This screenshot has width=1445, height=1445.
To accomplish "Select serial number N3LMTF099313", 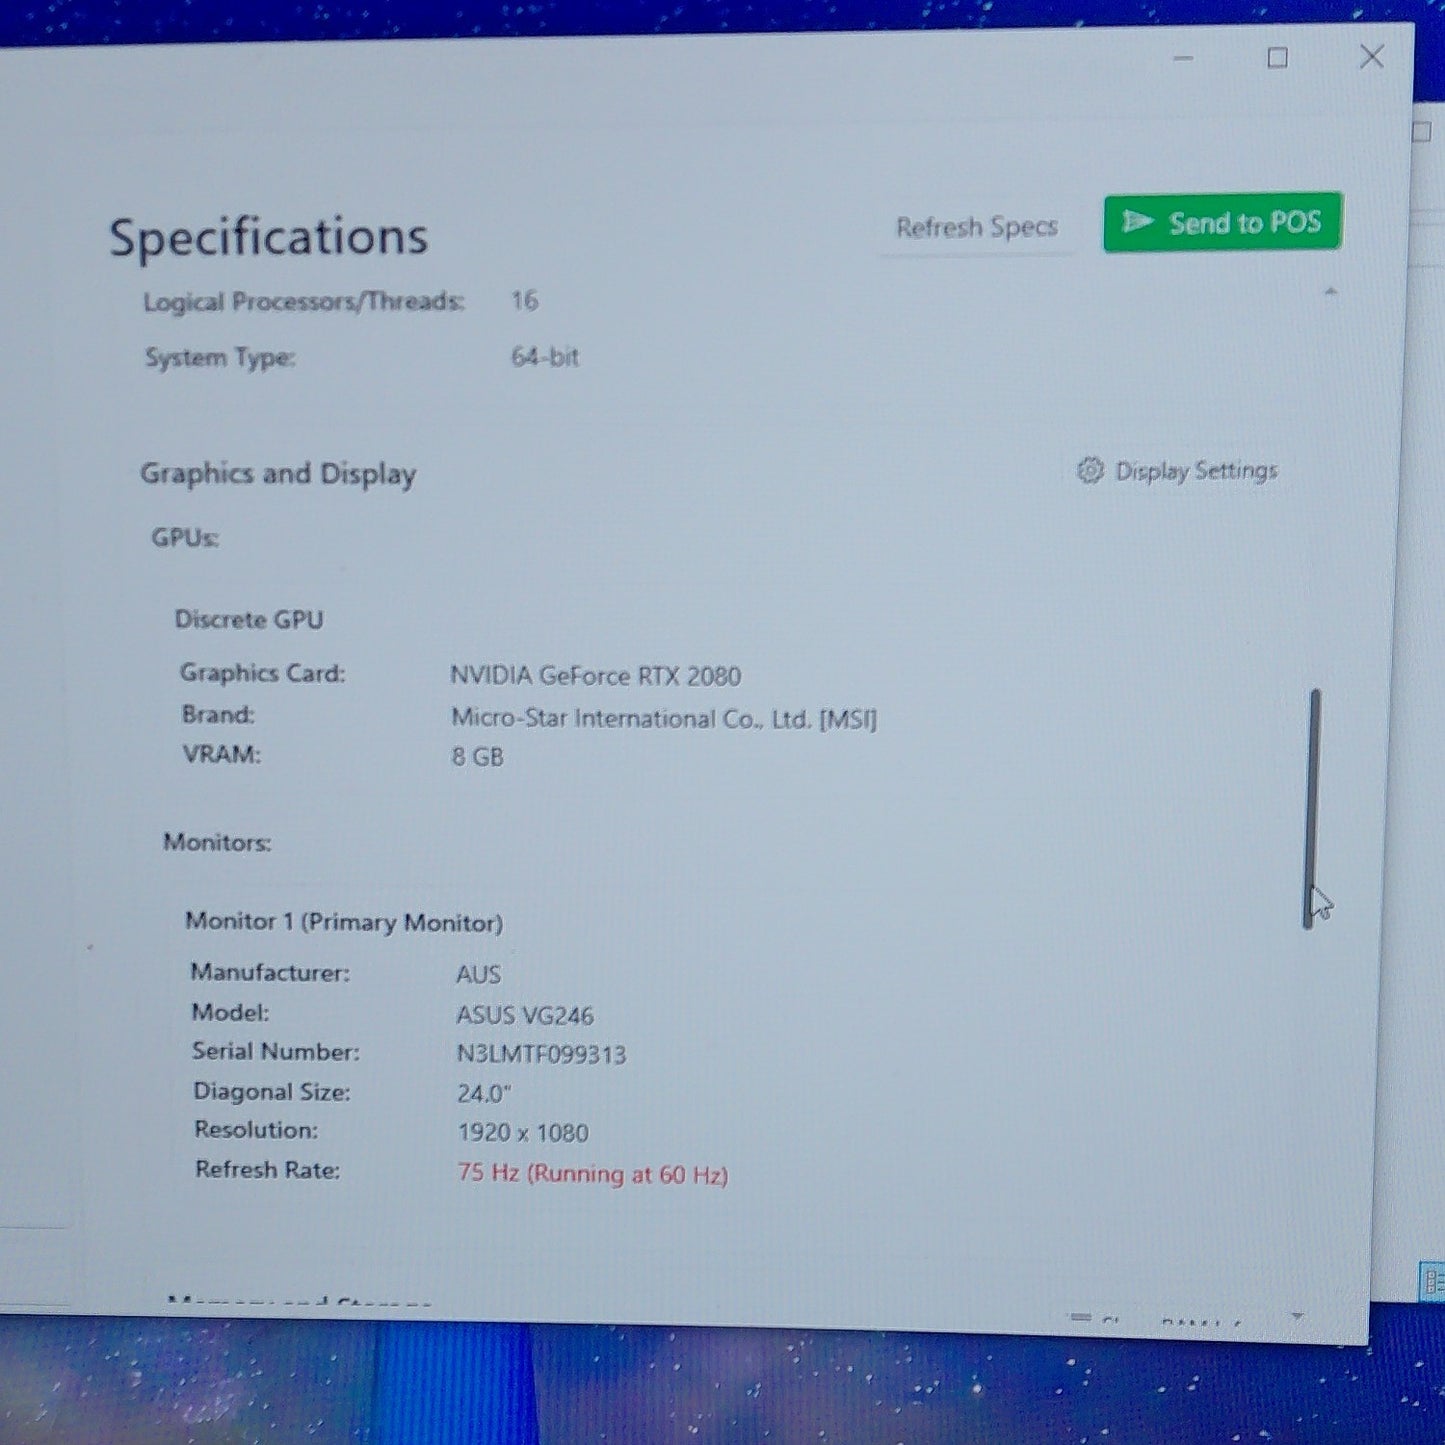I will coord(541,1054).
